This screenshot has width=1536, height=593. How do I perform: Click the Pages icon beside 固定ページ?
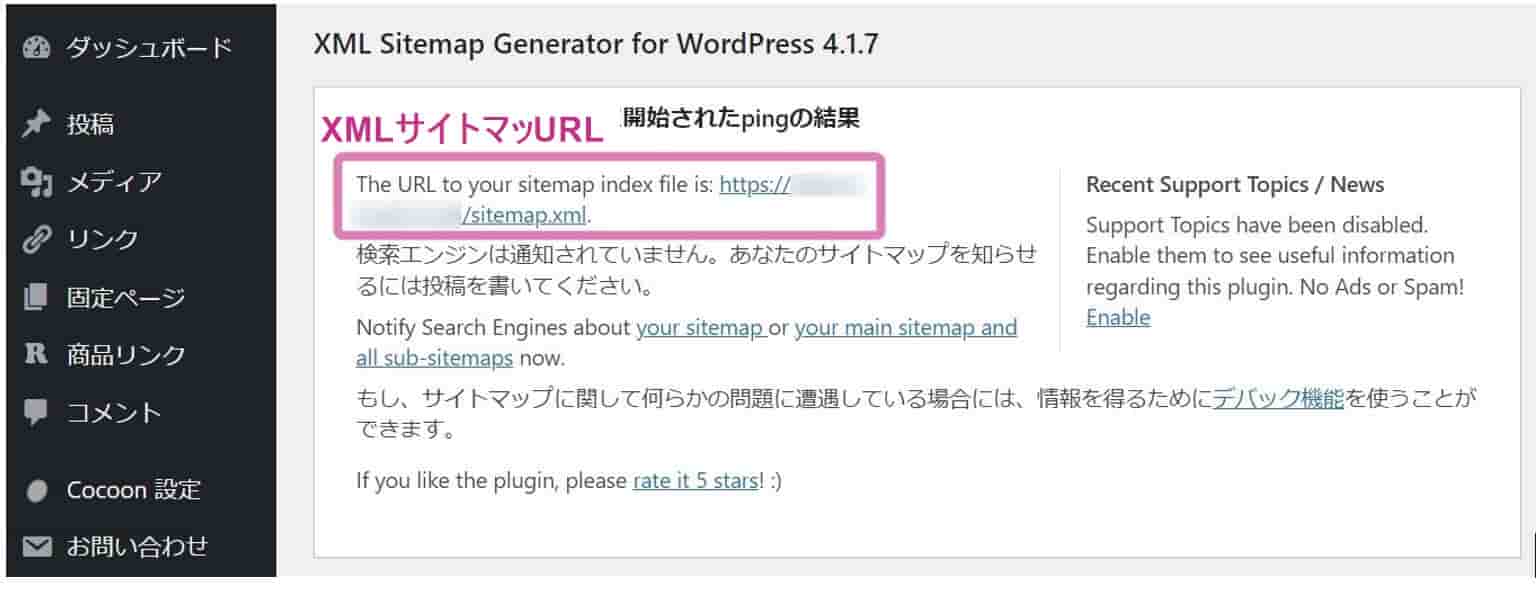pyautogui.click(x=36, y=297)
